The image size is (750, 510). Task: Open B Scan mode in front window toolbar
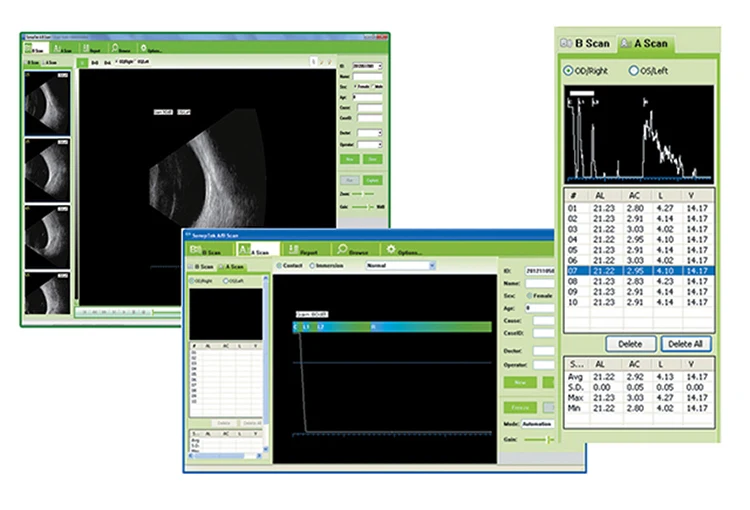205,250
